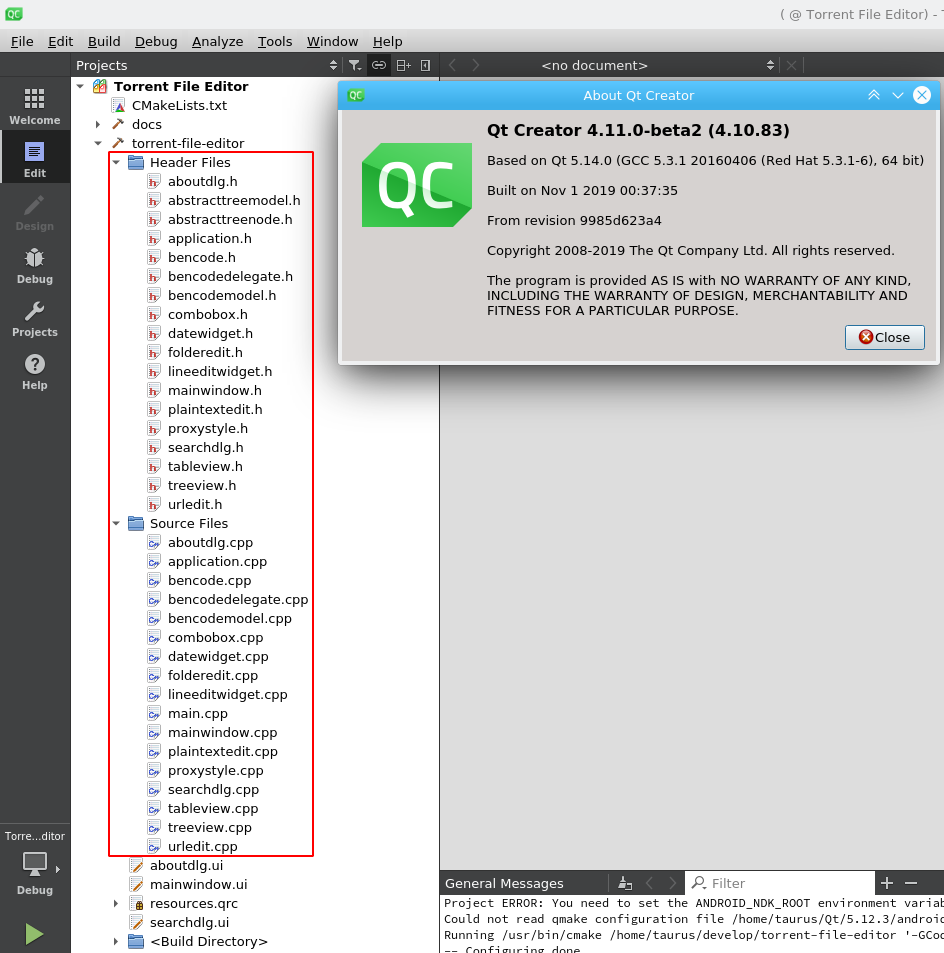The width and height of the screenshot is (944, 953).
Task: Select the Header Files folder label
Action: pos(190,162)
